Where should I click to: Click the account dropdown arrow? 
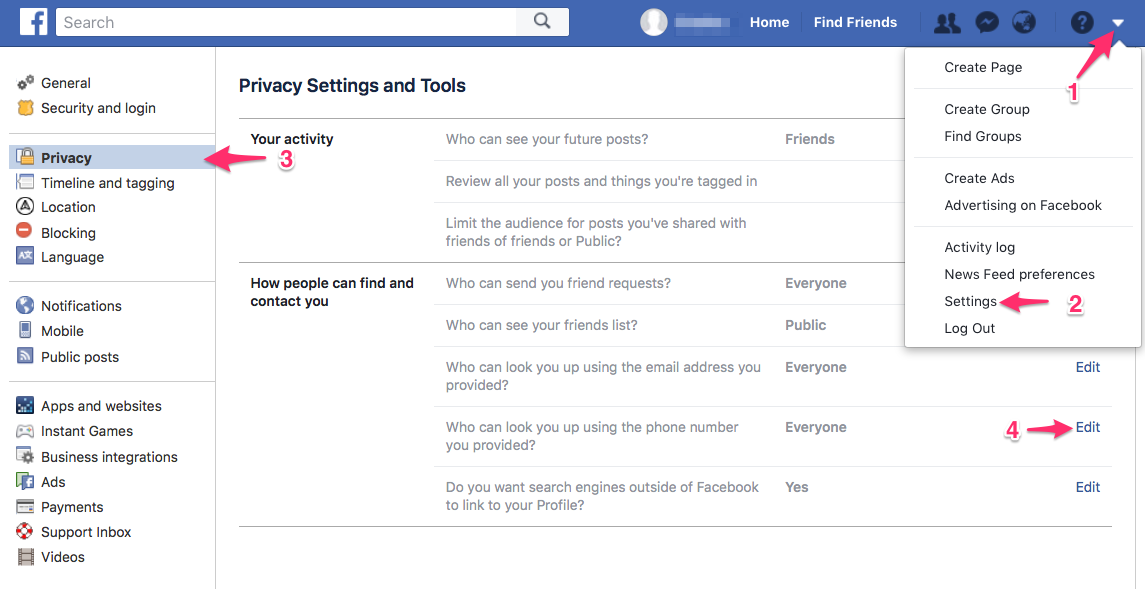(1118, 22)
